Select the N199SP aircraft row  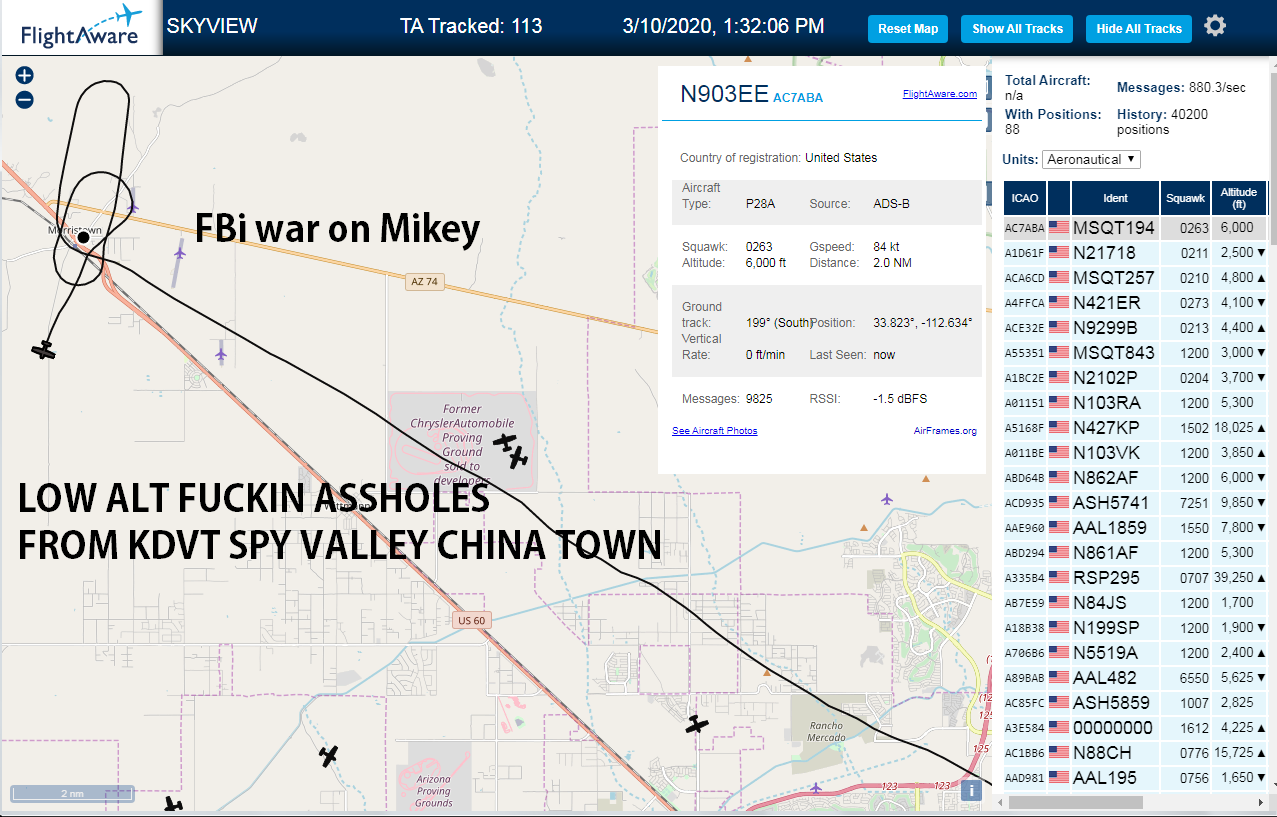pyautogui.click(x=1135, y=627)
